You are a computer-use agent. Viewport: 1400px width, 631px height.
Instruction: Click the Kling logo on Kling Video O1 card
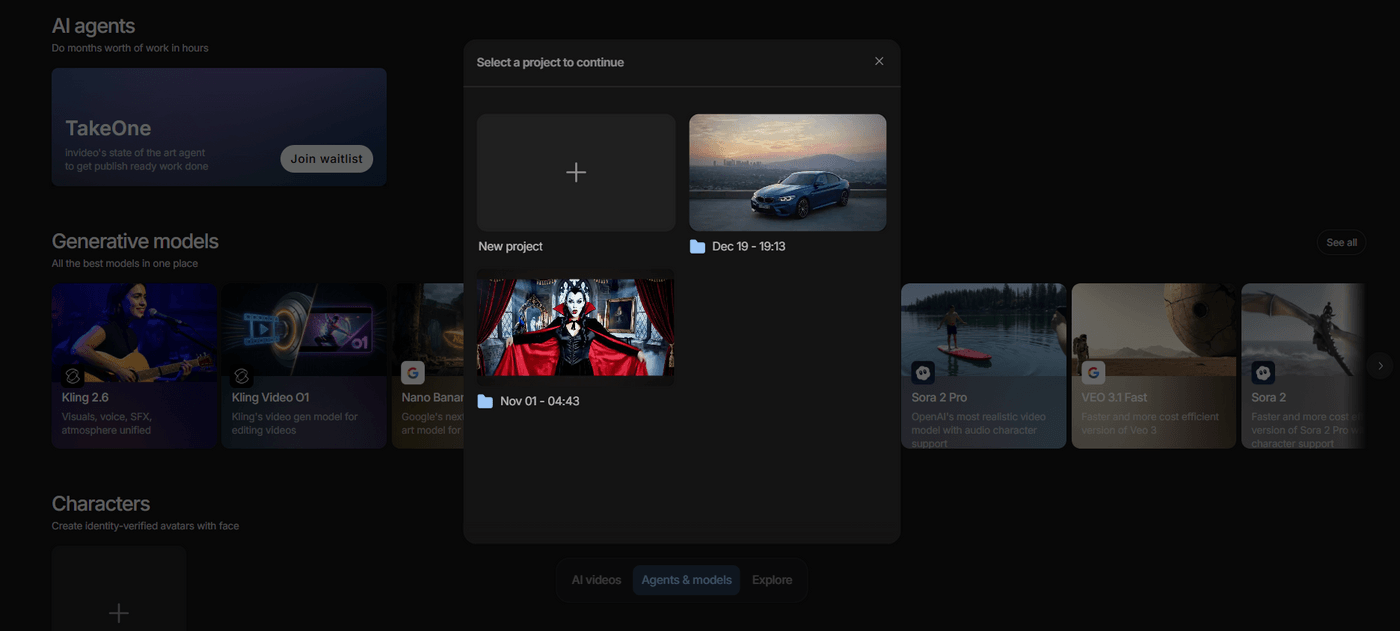pos(241,375)
